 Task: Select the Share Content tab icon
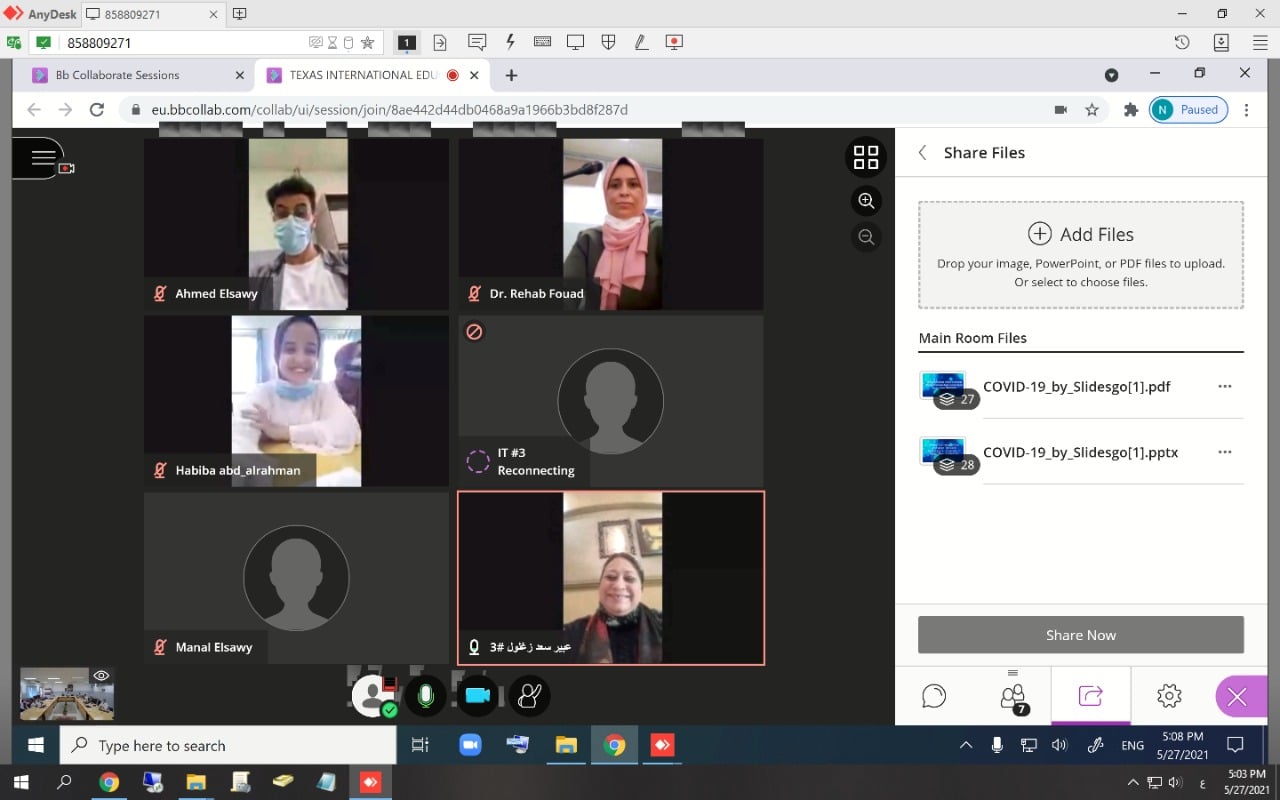[x=1090, y=696]
